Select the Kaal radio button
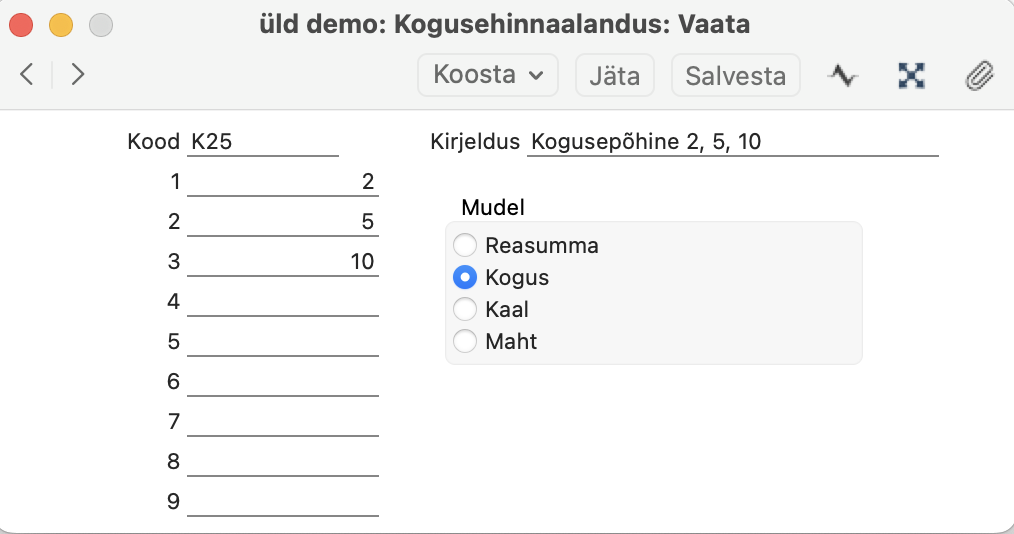 465,309
